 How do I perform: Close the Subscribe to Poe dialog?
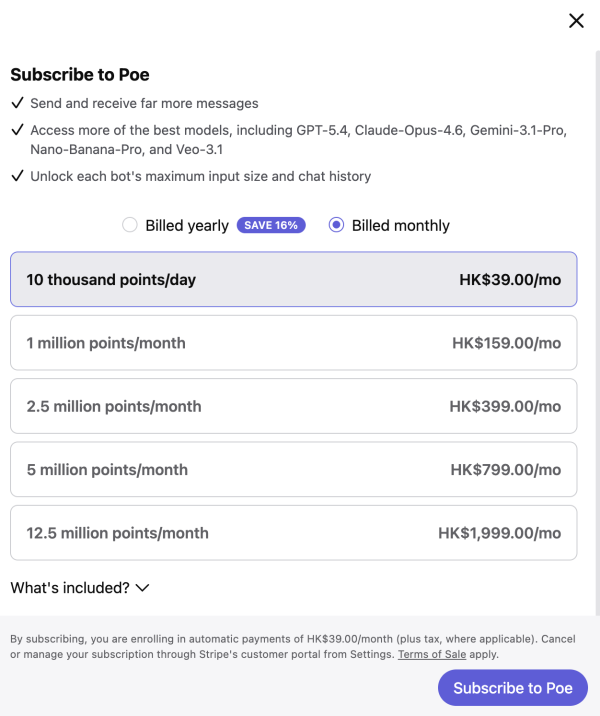(x=576, y=21)
